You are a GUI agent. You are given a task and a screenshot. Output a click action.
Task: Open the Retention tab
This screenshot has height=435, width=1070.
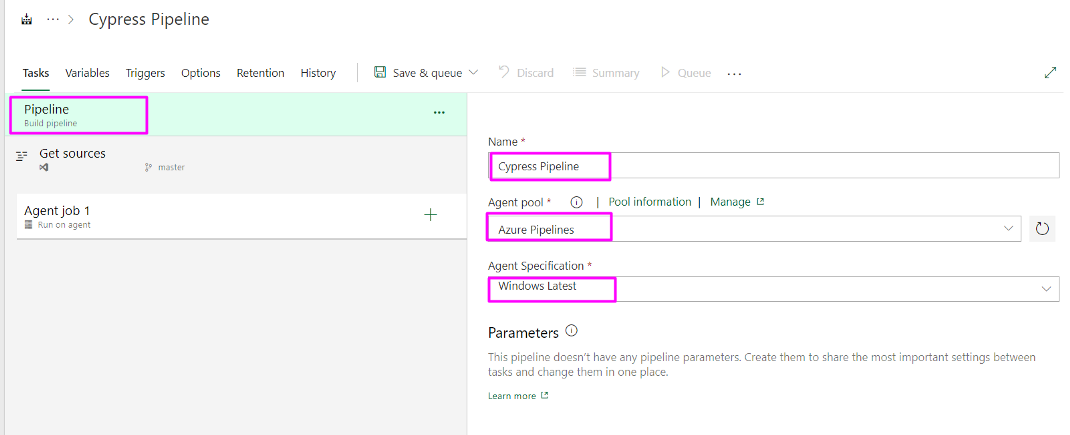[260, 73]
